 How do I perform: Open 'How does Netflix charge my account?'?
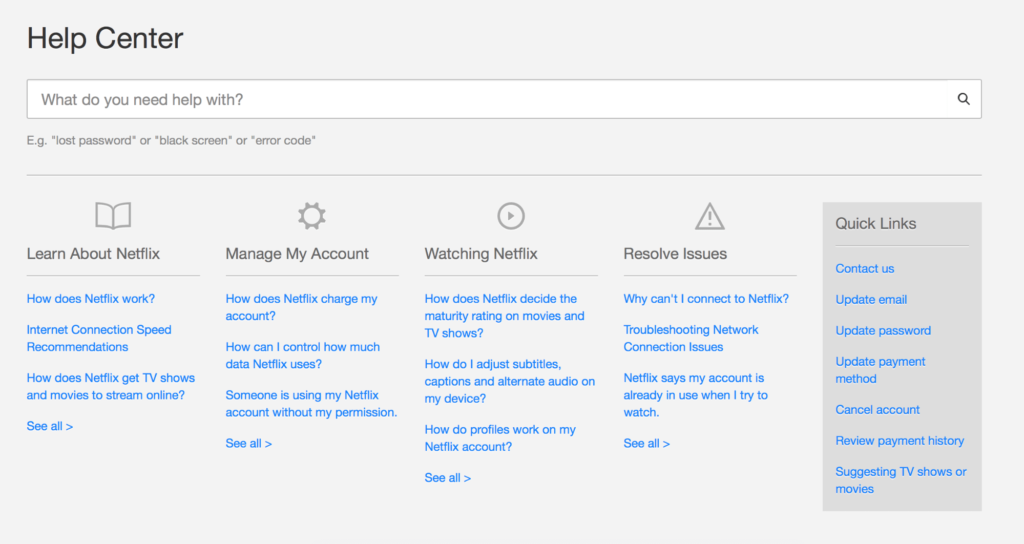(x=302, y=307)
